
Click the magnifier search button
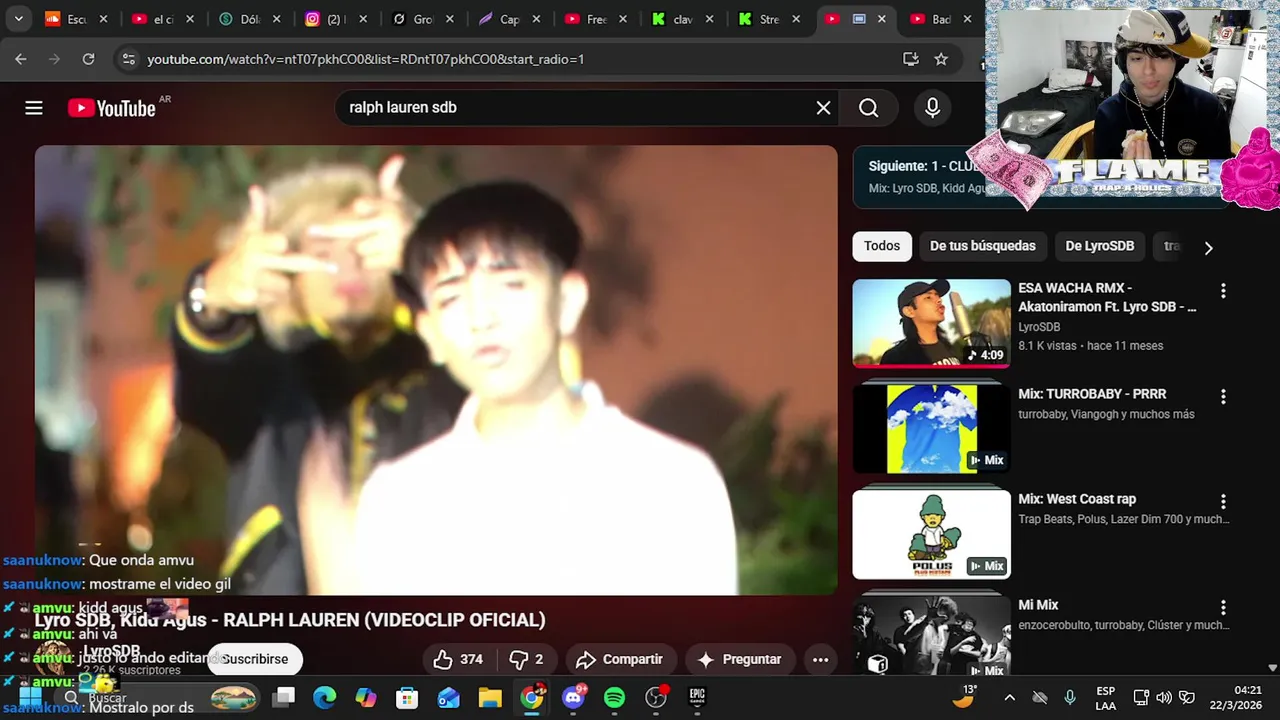868,108
